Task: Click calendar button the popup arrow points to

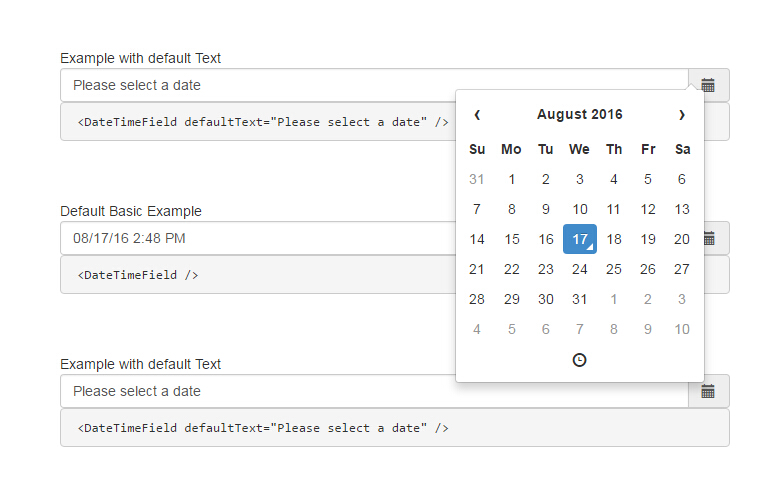Action: click(709, 85)
